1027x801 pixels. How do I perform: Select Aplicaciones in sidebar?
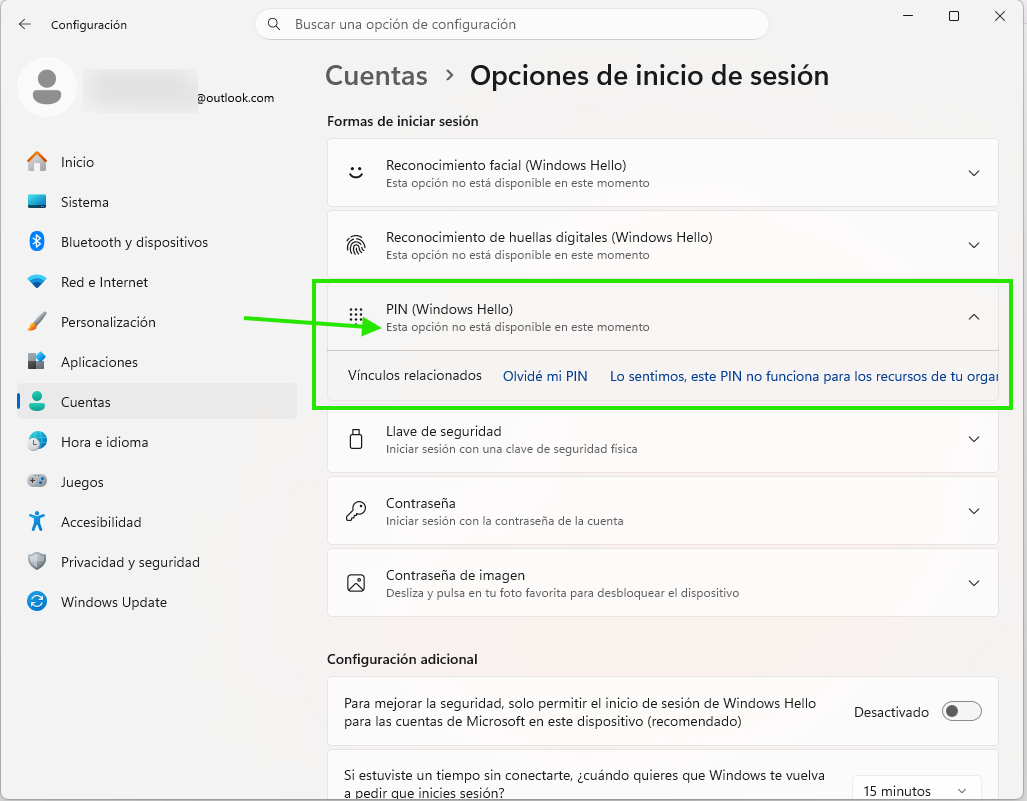tap(157, 362)
